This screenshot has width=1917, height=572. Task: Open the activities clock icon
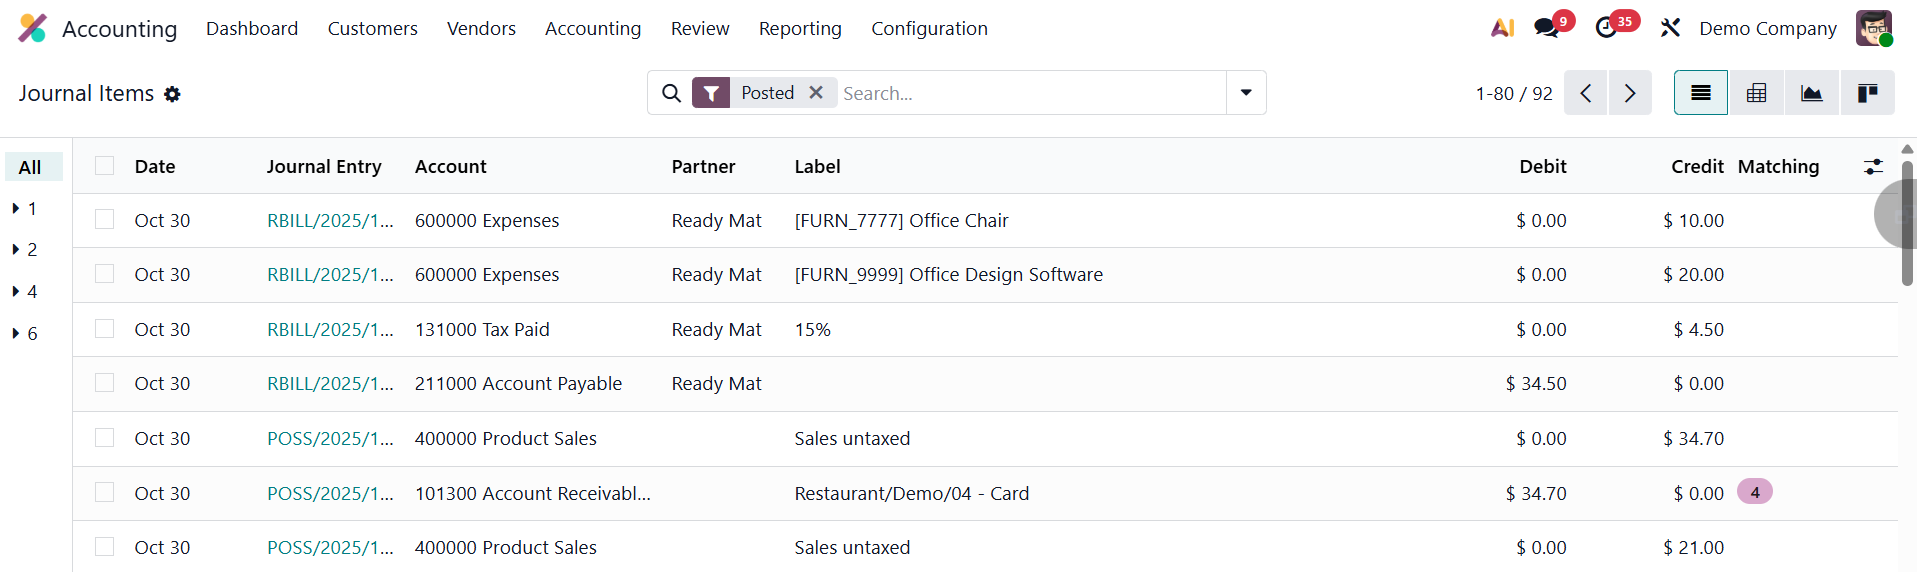[x=1607, y=28]
